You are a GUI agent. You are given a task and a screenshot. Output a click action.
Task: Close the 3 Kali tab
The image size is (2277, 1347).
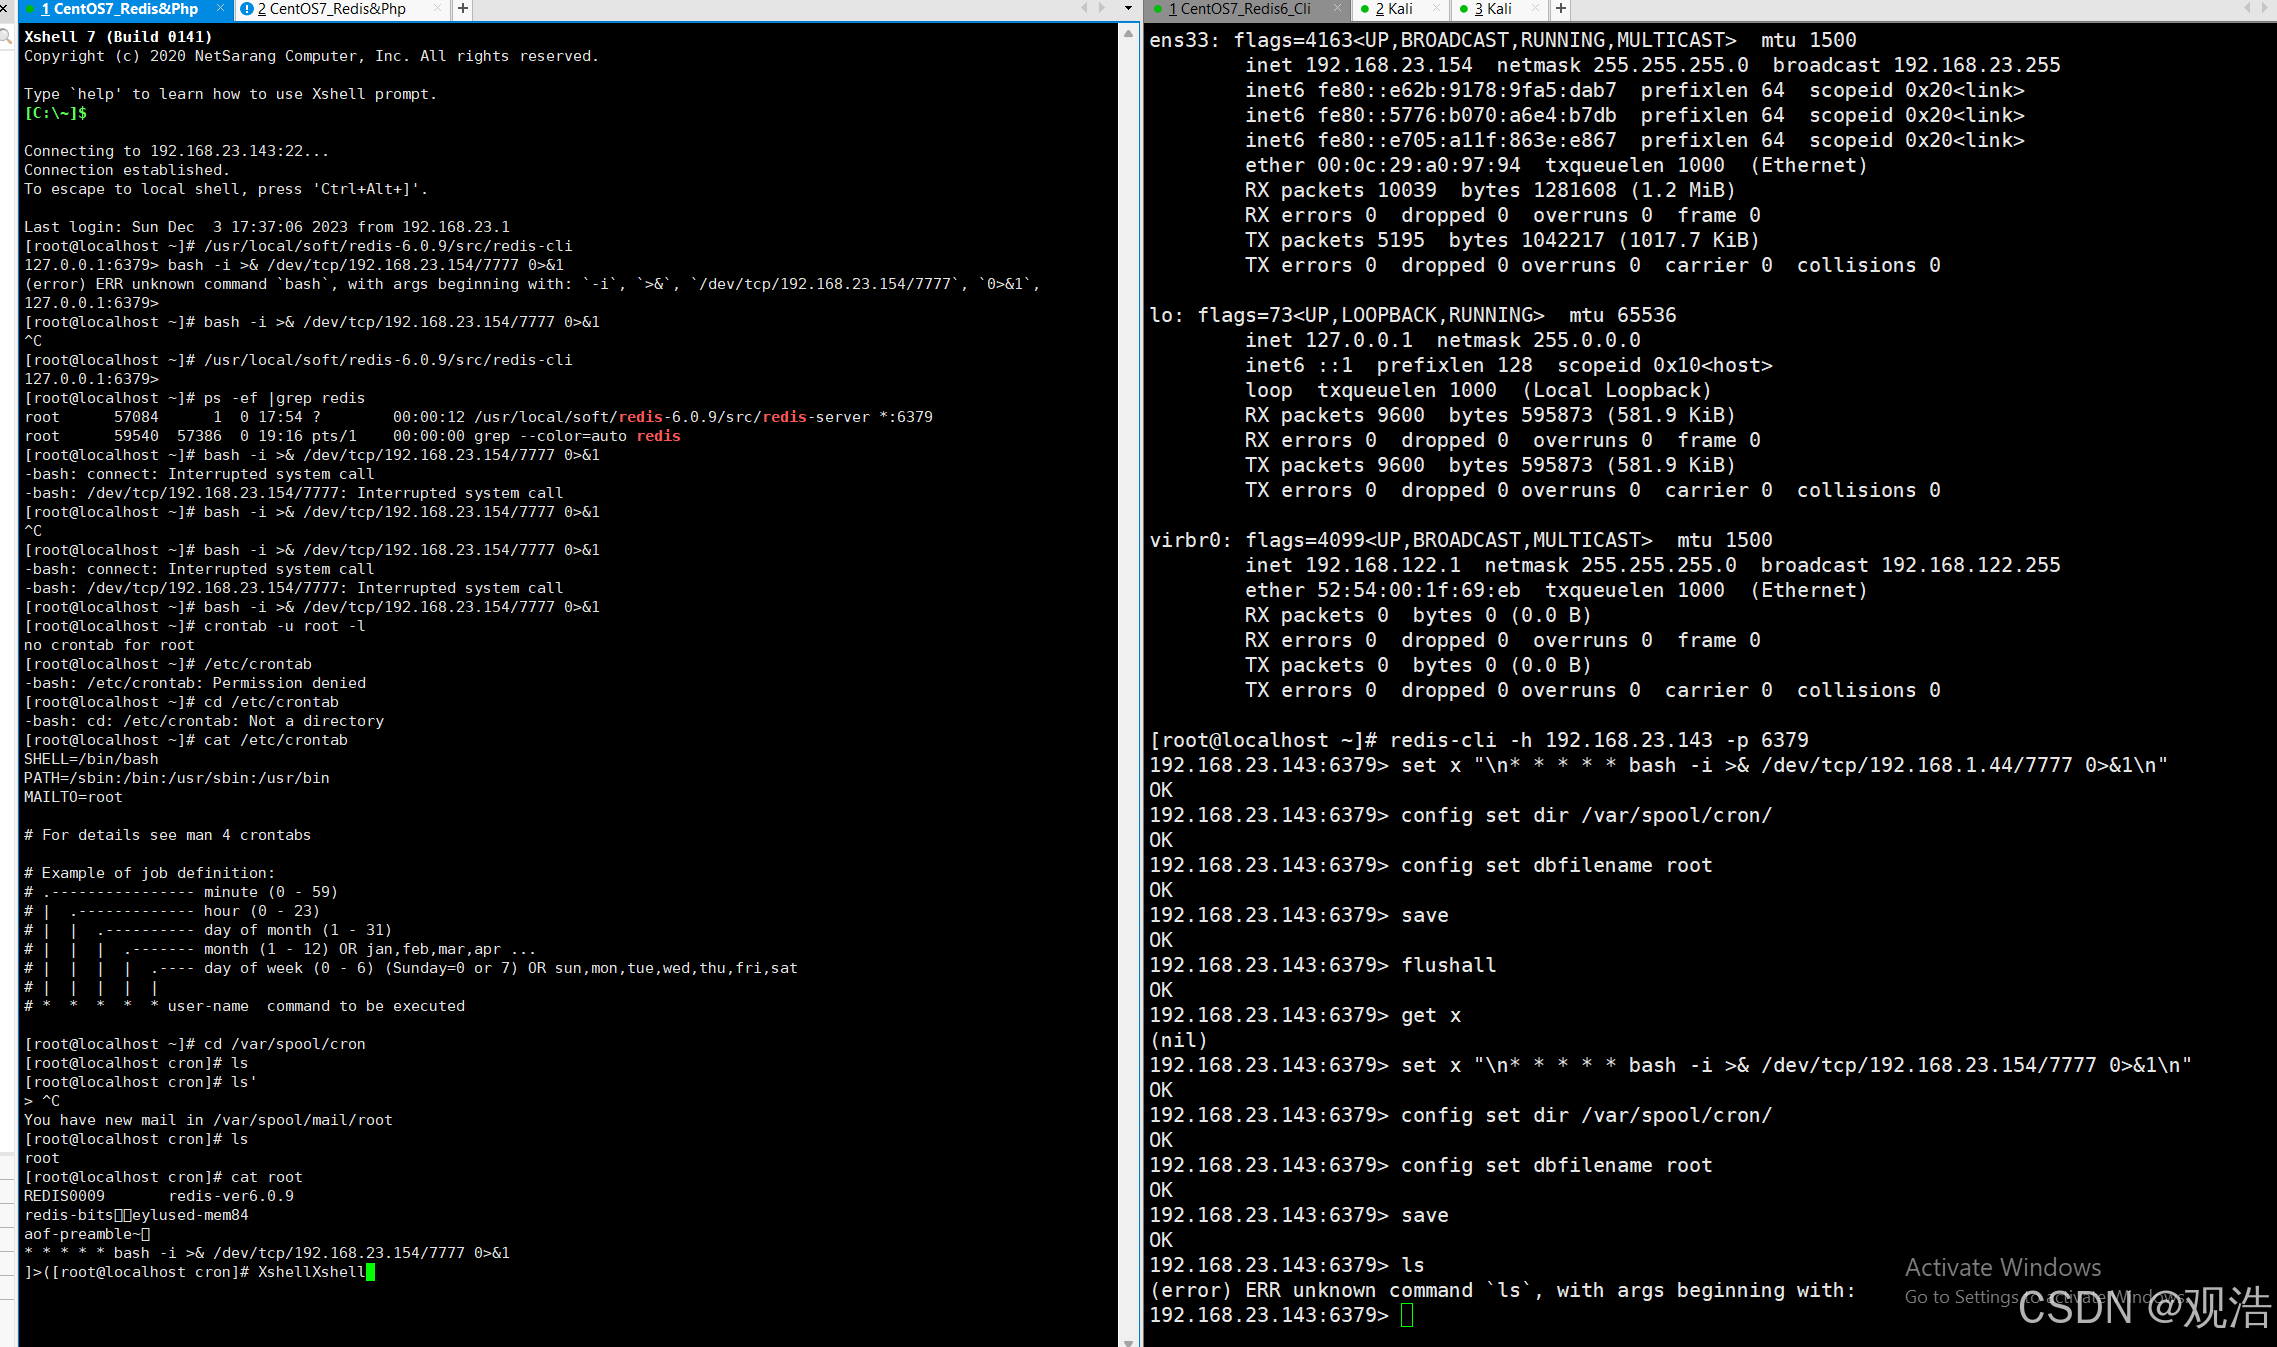coord(1535,9)
